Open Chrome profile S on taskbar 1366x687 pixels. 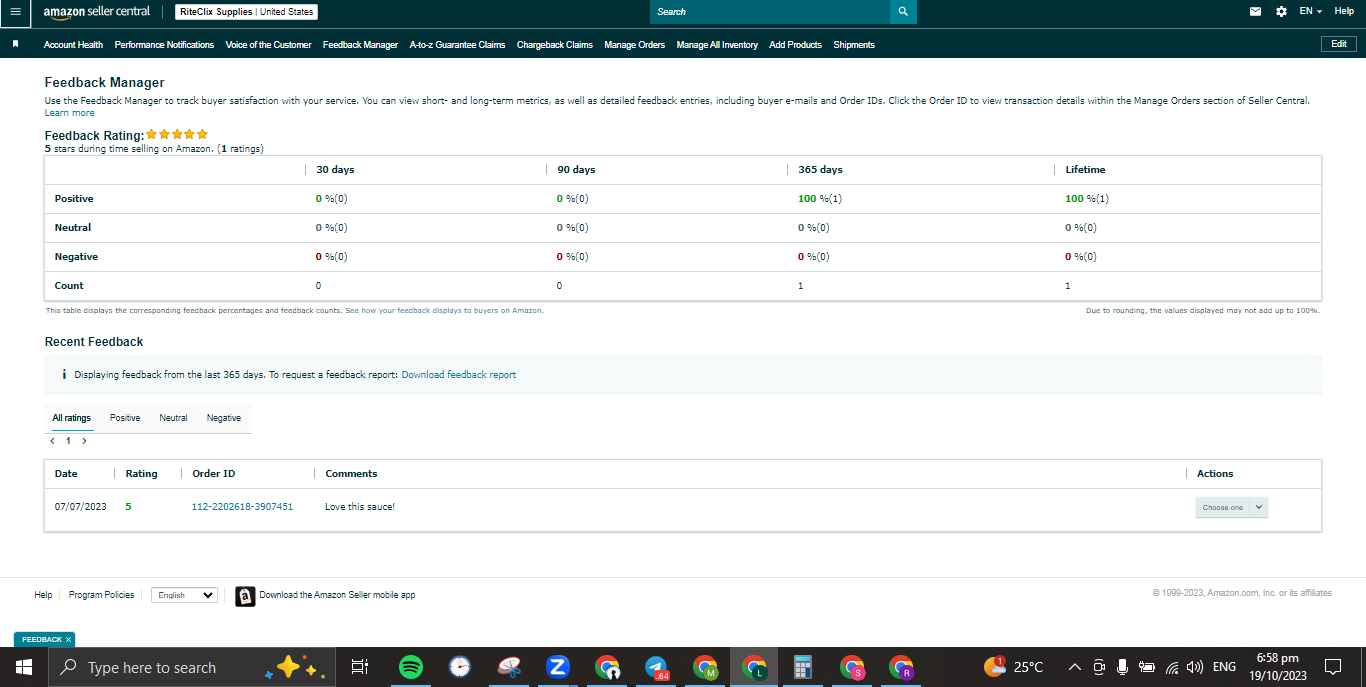pos(852,667)
